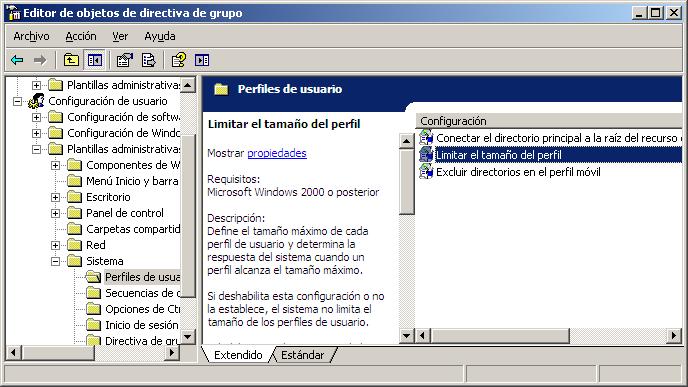Click the settings list horizontal scrollbar thumb
688x387 pixels.
click(x=500, y=336)
